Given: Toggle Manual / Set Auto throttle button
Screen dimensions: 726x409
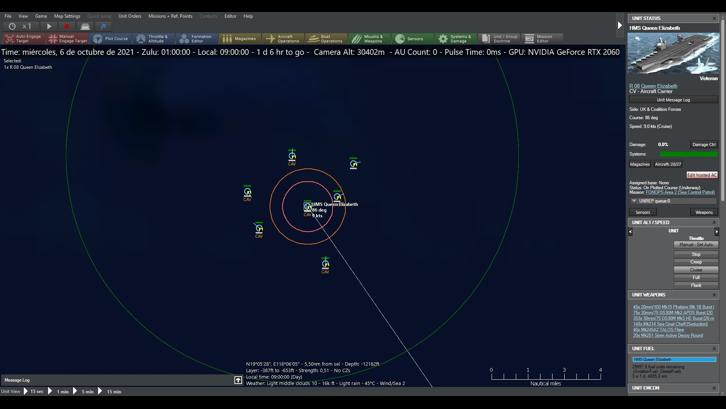Looking at the screenshot, I should point(696,244).
